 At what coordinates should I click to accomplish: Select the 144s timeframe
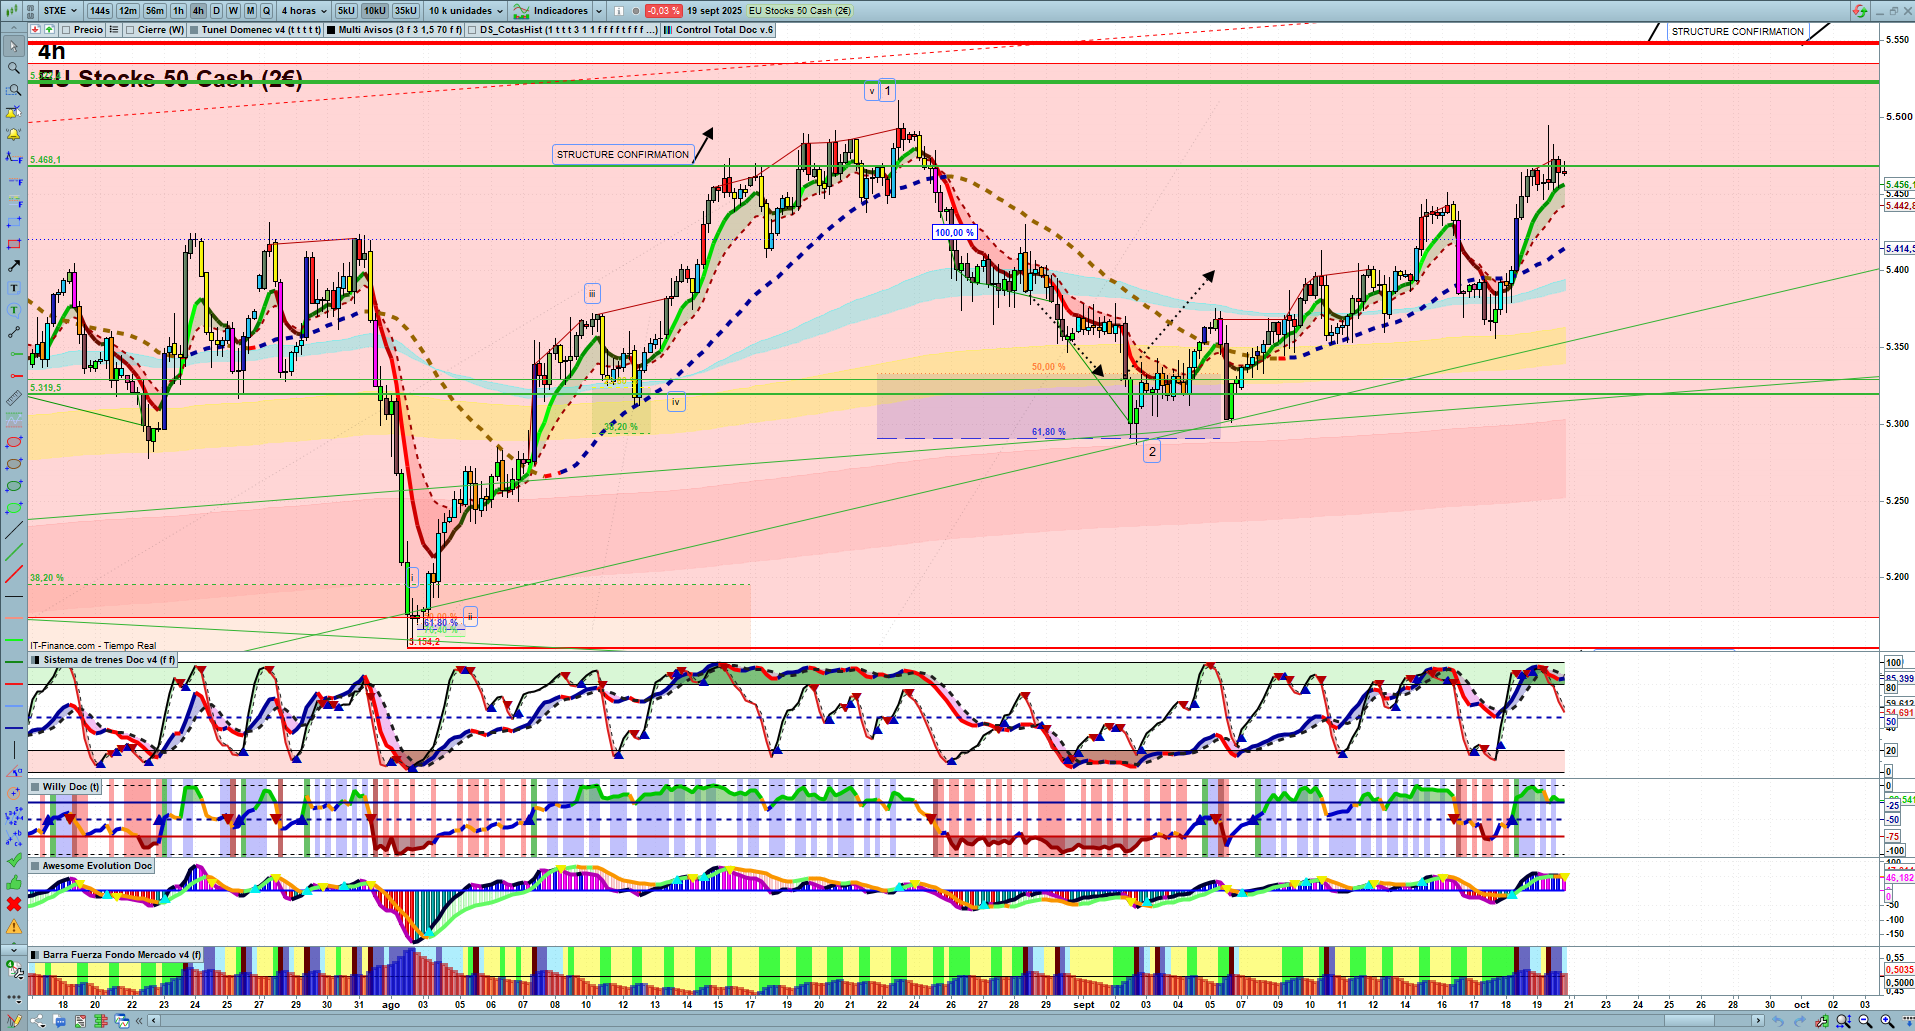(100, 11)
